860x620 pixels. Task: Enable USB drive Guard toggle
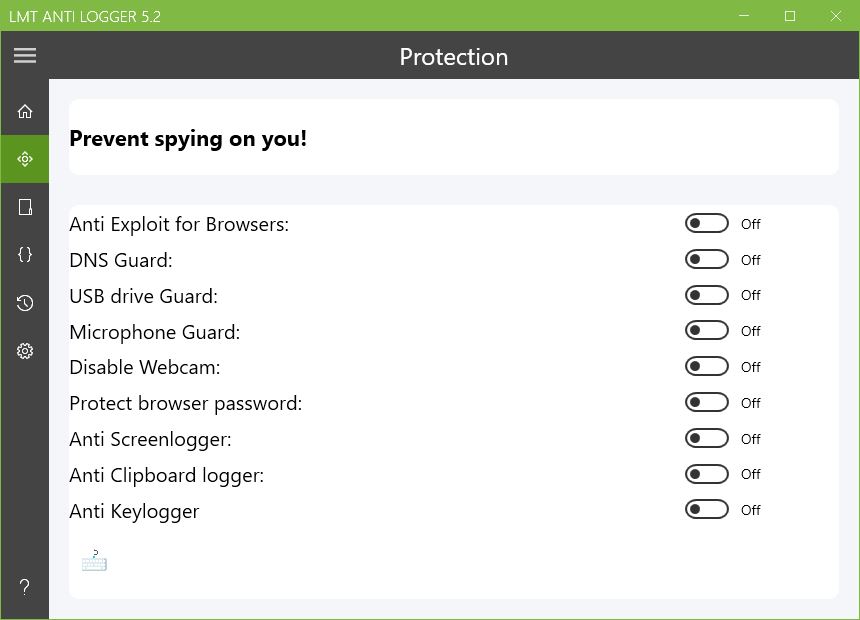click(x=706, y=295)
